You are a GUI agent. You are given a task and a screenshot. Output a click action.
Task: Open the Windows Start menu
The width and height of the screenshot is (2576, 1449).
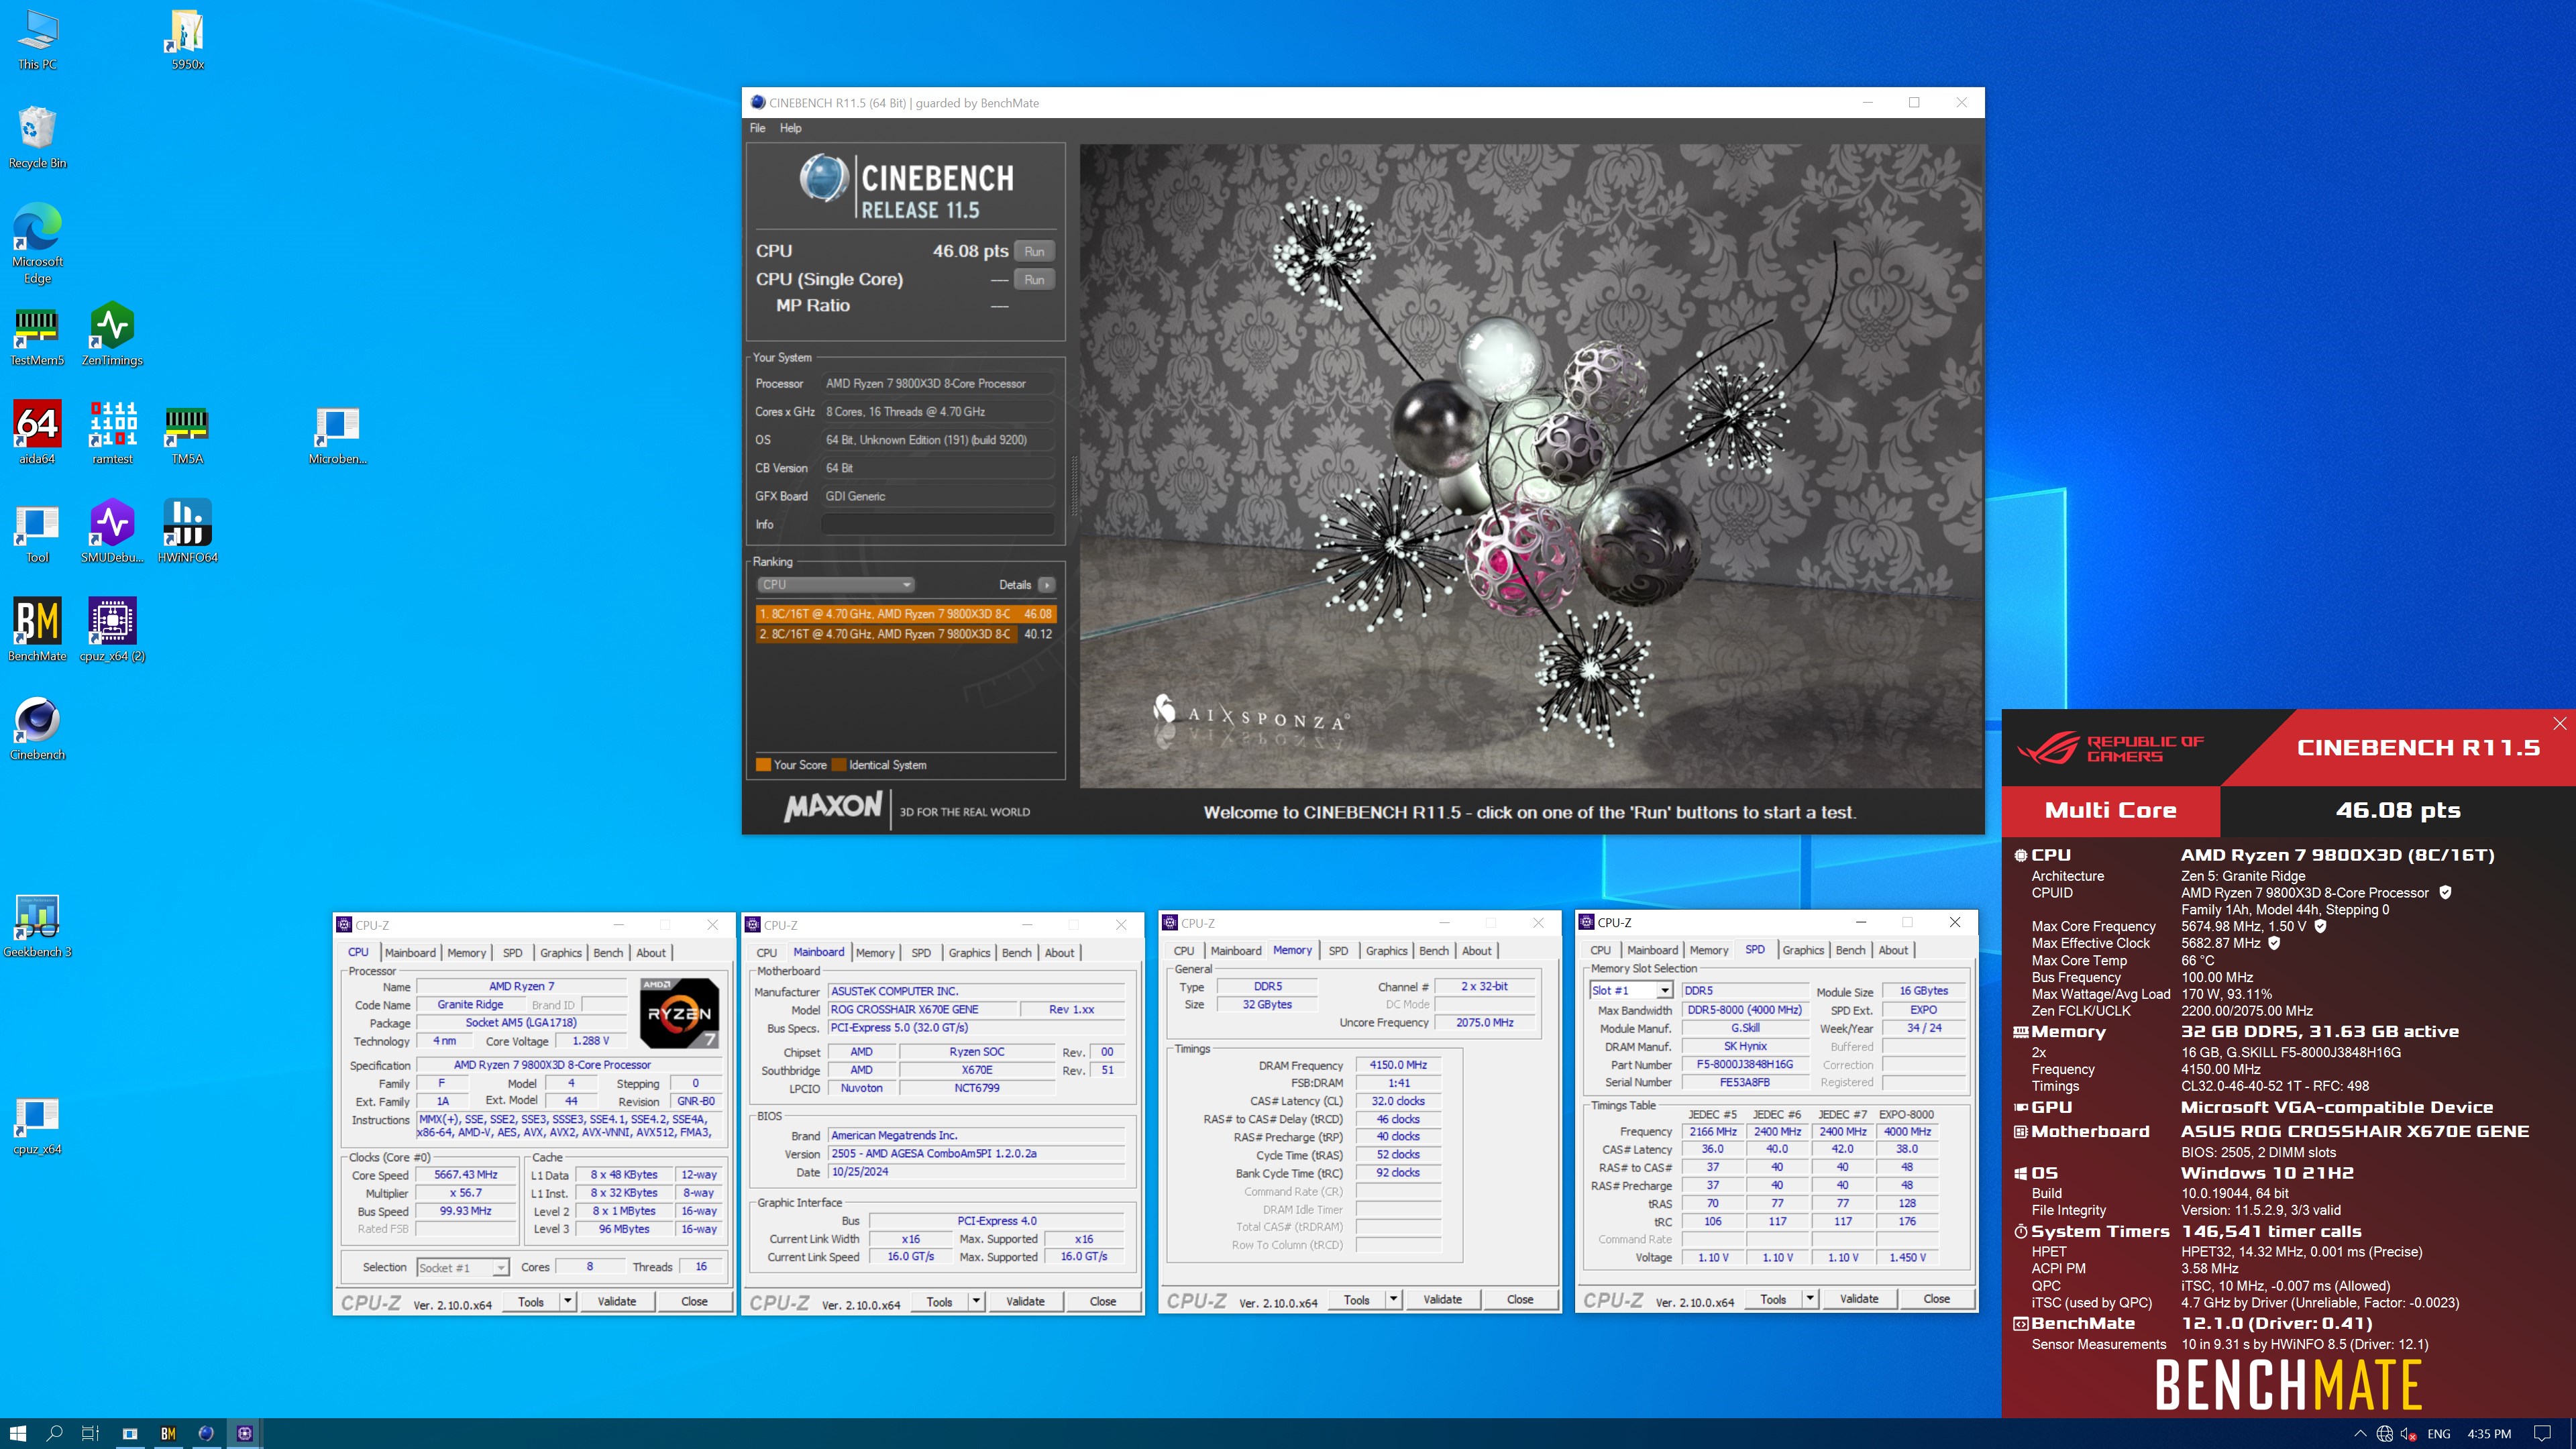(x=18, y=1433)
